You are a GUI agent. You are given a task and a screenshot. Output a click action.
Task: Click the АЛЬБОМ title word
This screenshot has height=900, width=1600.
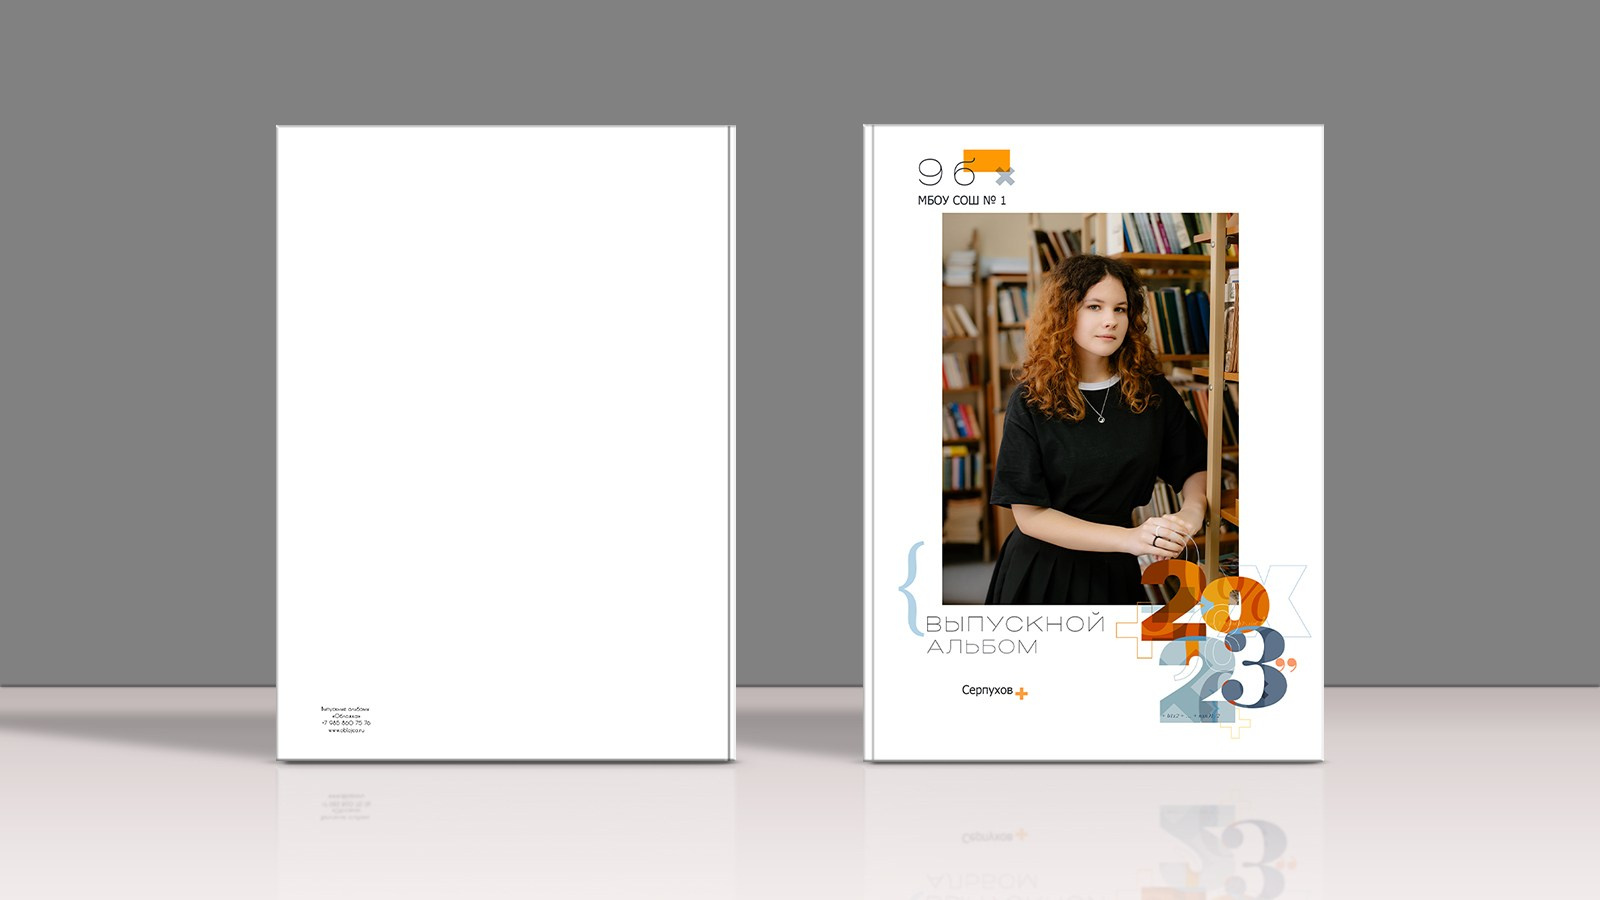982,647
